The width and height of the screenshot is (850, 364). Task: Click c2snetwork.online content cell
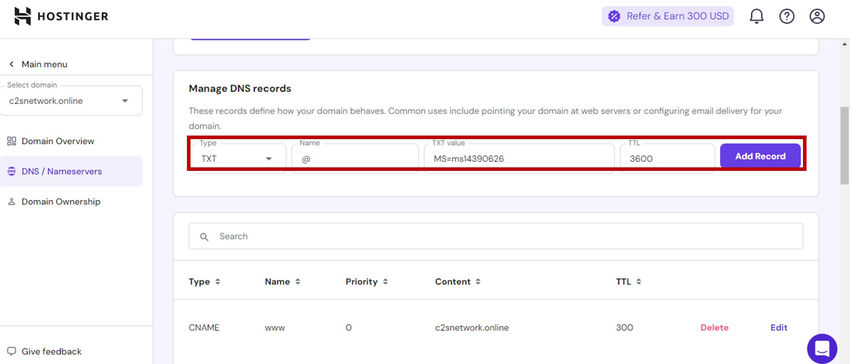pyautogui.click(x=472, y=328)
